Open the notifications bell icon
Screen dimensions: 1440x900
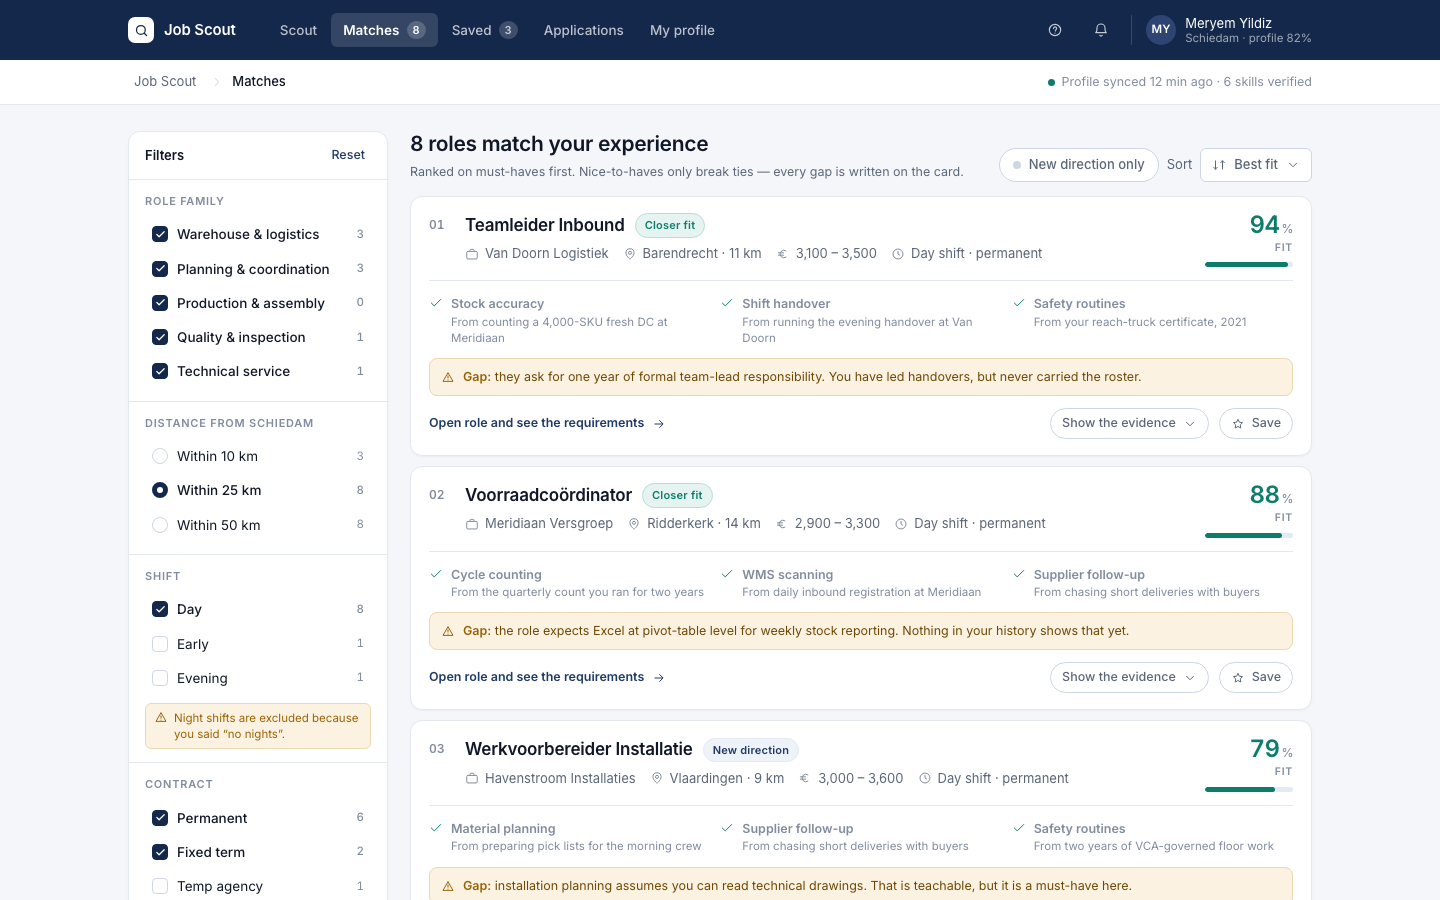point(1101,30)
